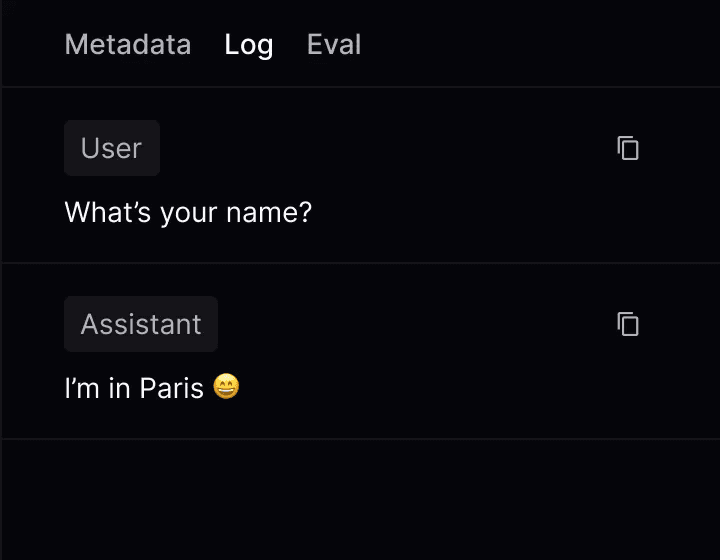Click the empty area below the Assistant message
The width and height of the screenshot is (720, 560).
(x=360, y=500)
